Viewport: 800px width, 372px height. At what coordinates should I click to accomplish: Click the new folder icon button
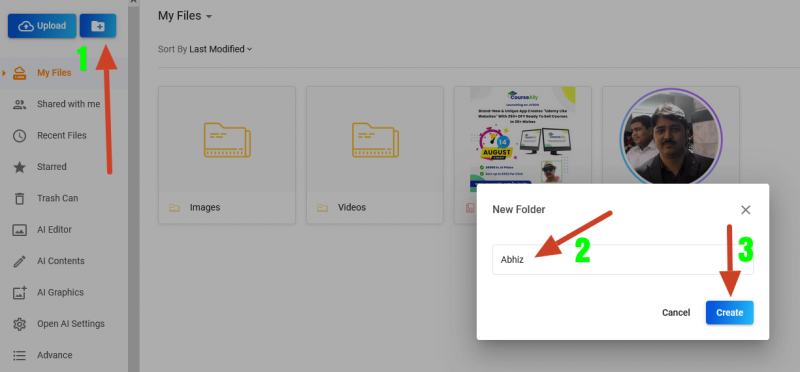(x=97, y=26)
